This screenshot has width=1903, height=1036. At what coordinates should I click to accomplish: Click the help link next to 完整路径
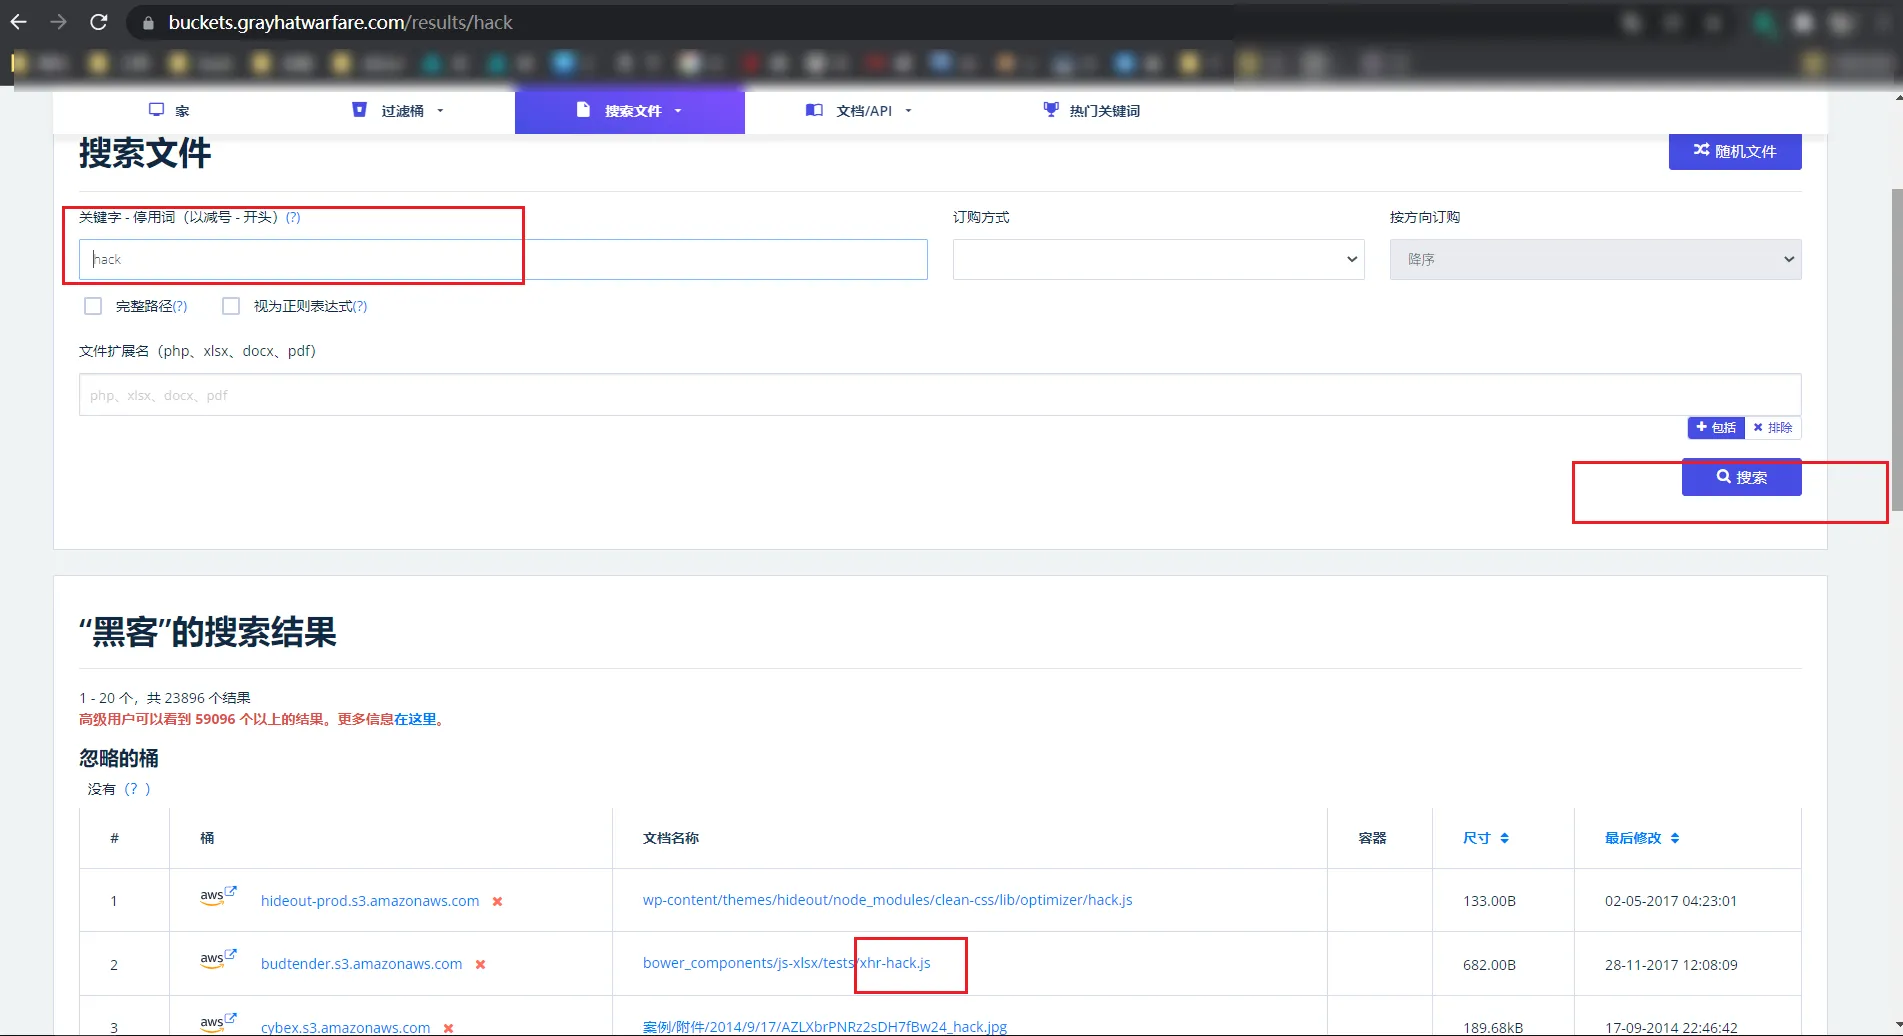[x=180, y=306]
